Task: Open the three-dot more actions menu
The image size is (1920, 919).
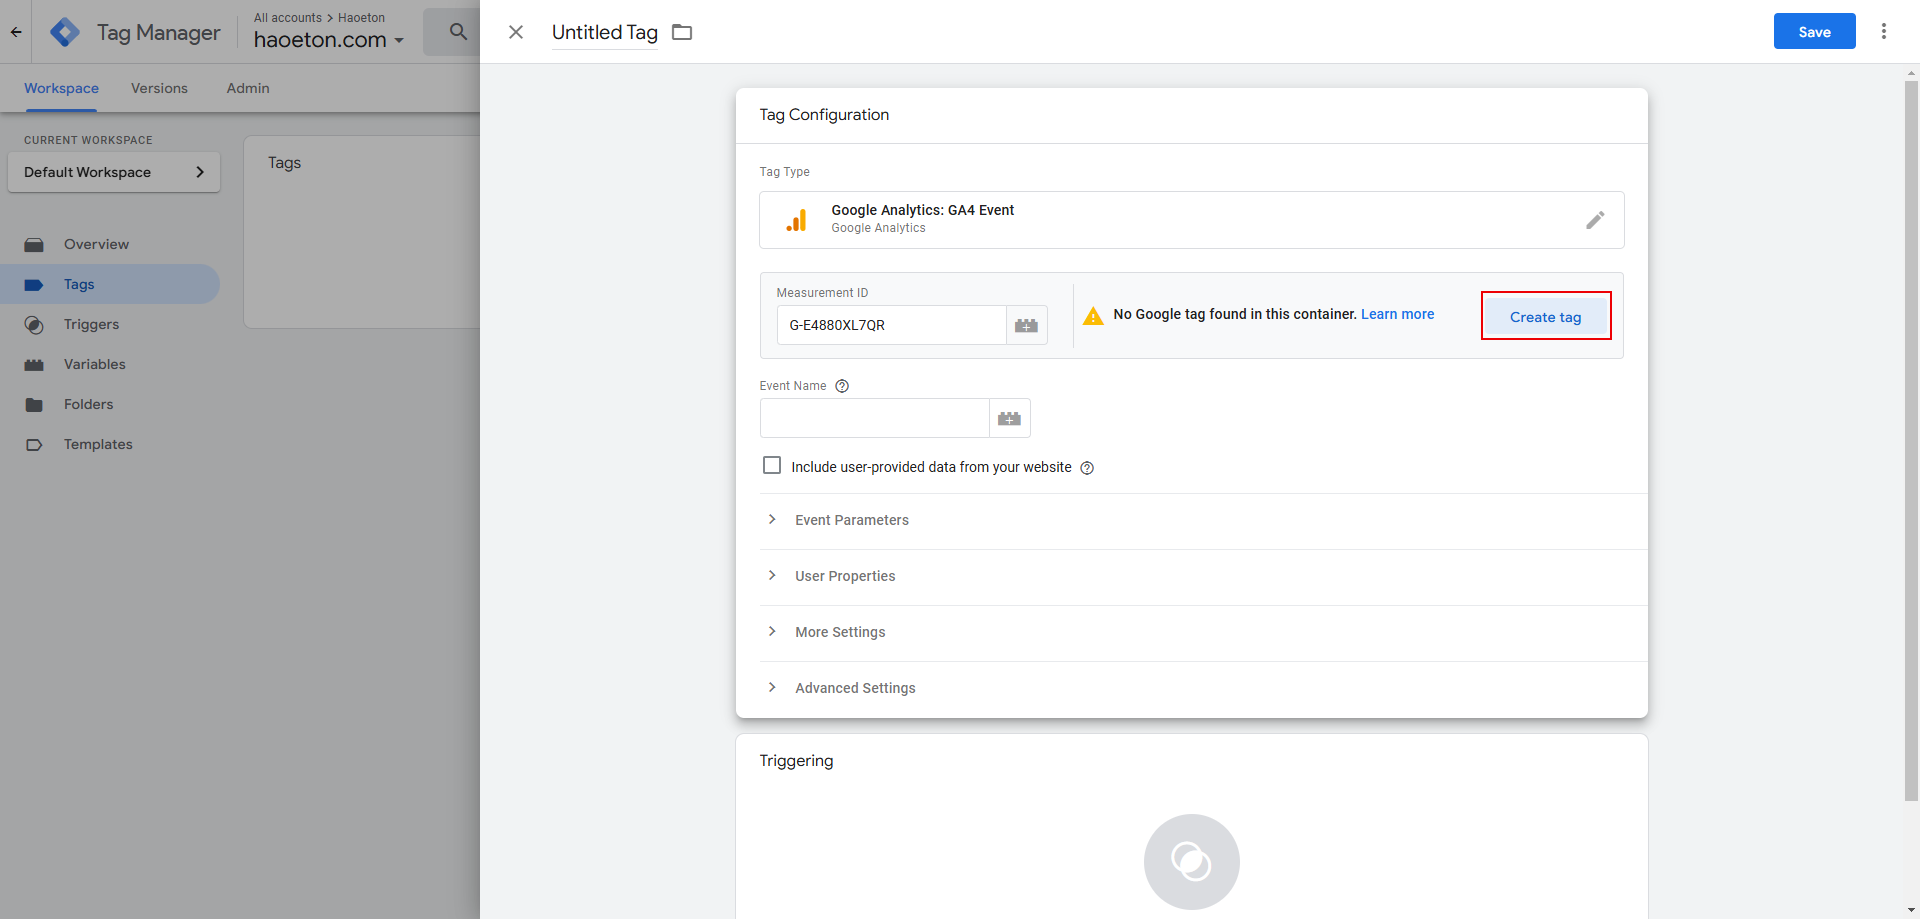Action: 1884,31
